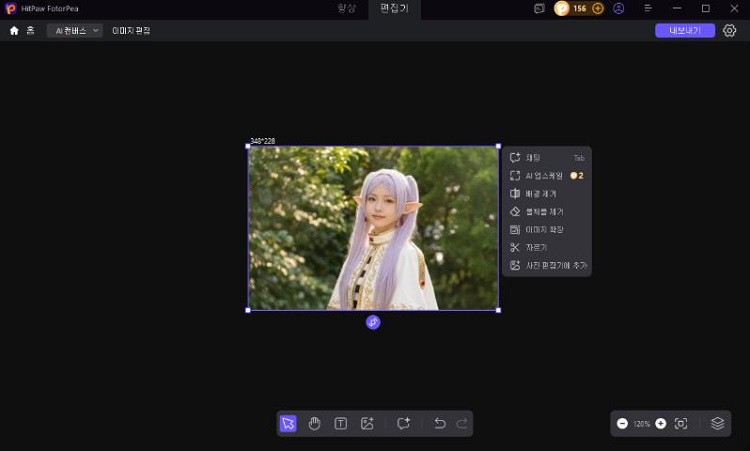Fit canvas to screen icon
This screenshot has height=451, width=750.
pyautogui.click(x=681, y=423)
